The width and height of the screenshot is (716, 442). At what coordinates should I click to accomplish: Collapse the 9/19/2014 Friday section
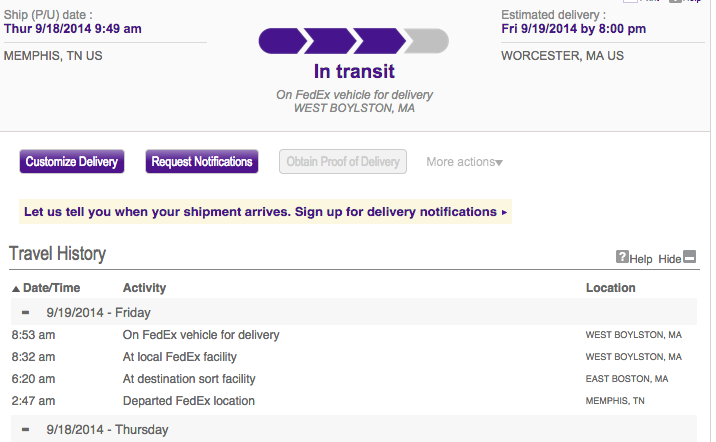26,313
